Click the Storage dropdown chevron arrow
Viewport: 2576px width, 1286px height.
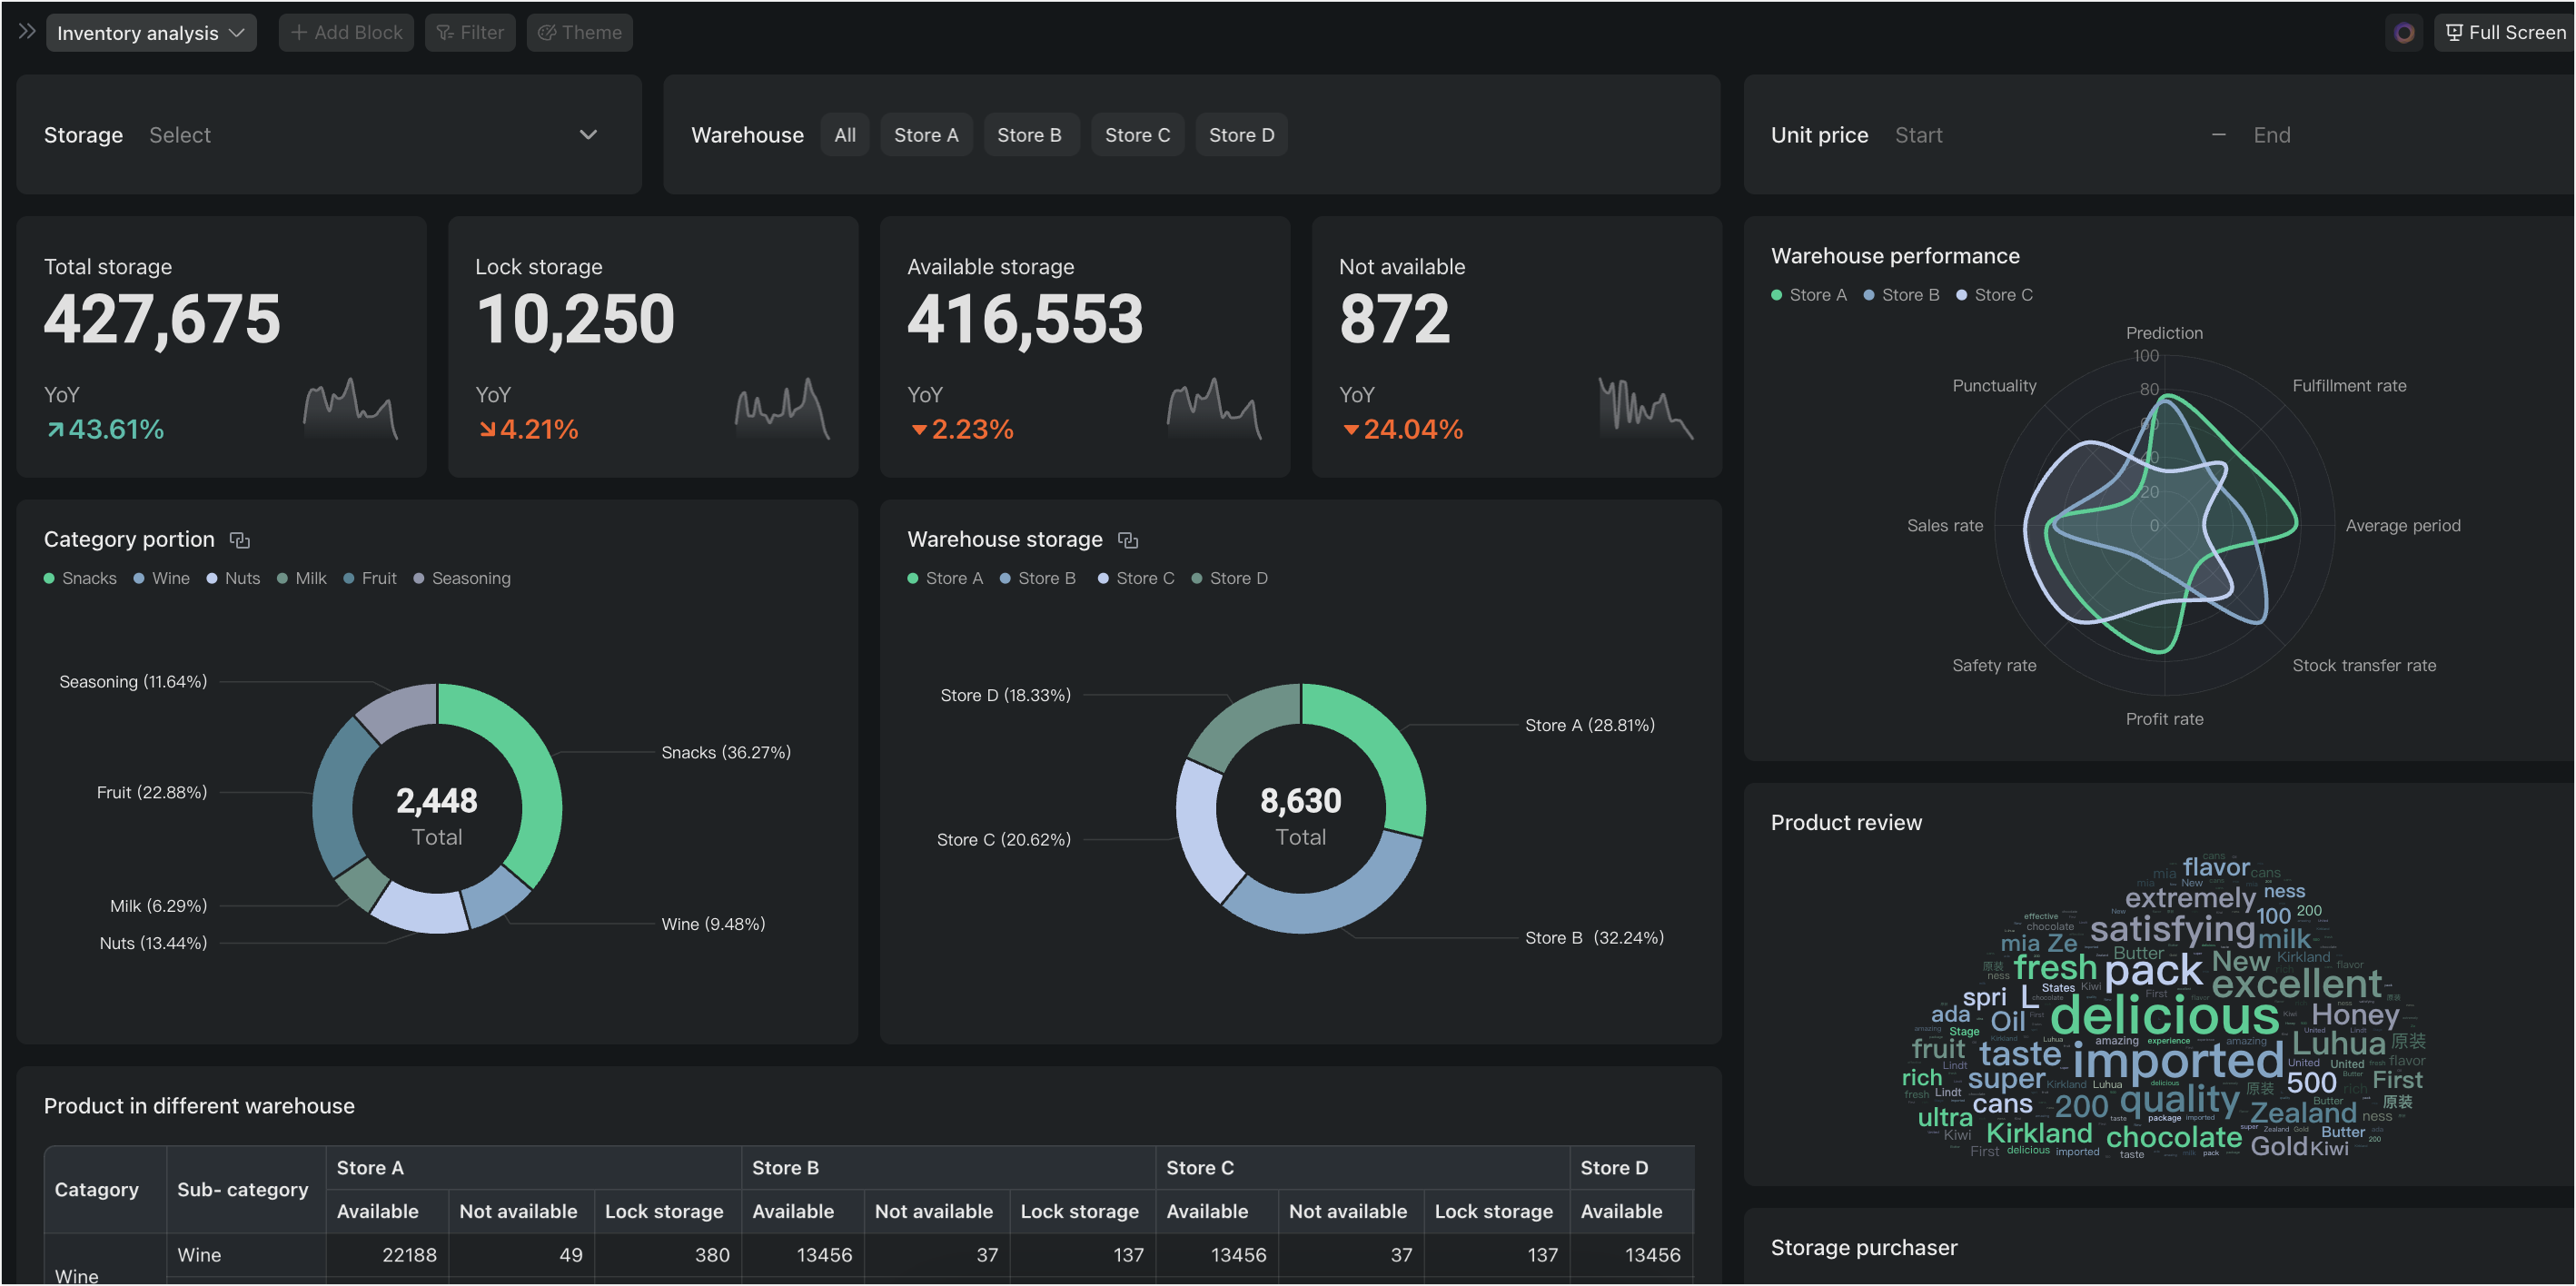point(588,135)
